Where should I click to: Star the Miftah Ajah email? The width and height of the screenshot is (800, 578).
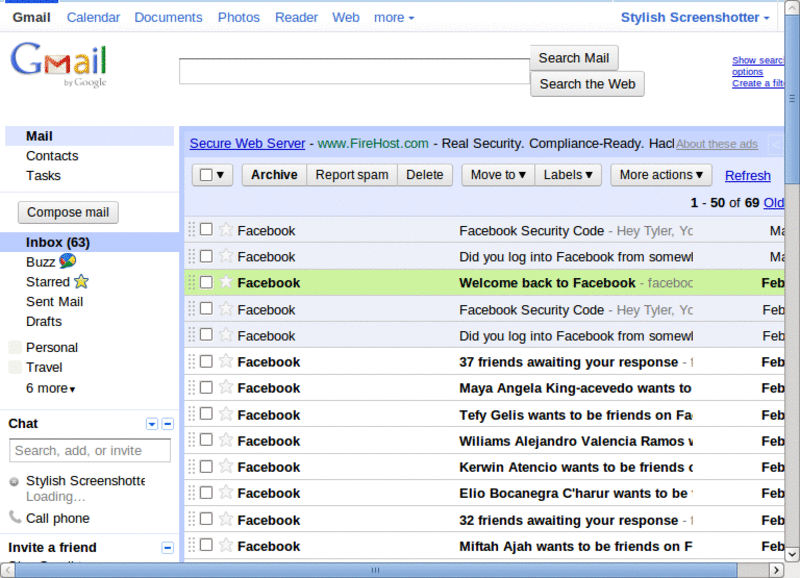226,545
